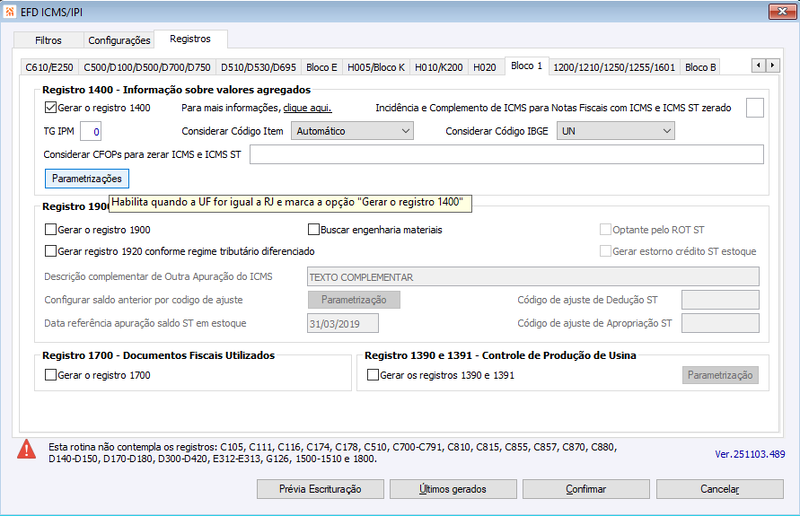Open the H005/Bloco K sub-tab

(376, 67)
